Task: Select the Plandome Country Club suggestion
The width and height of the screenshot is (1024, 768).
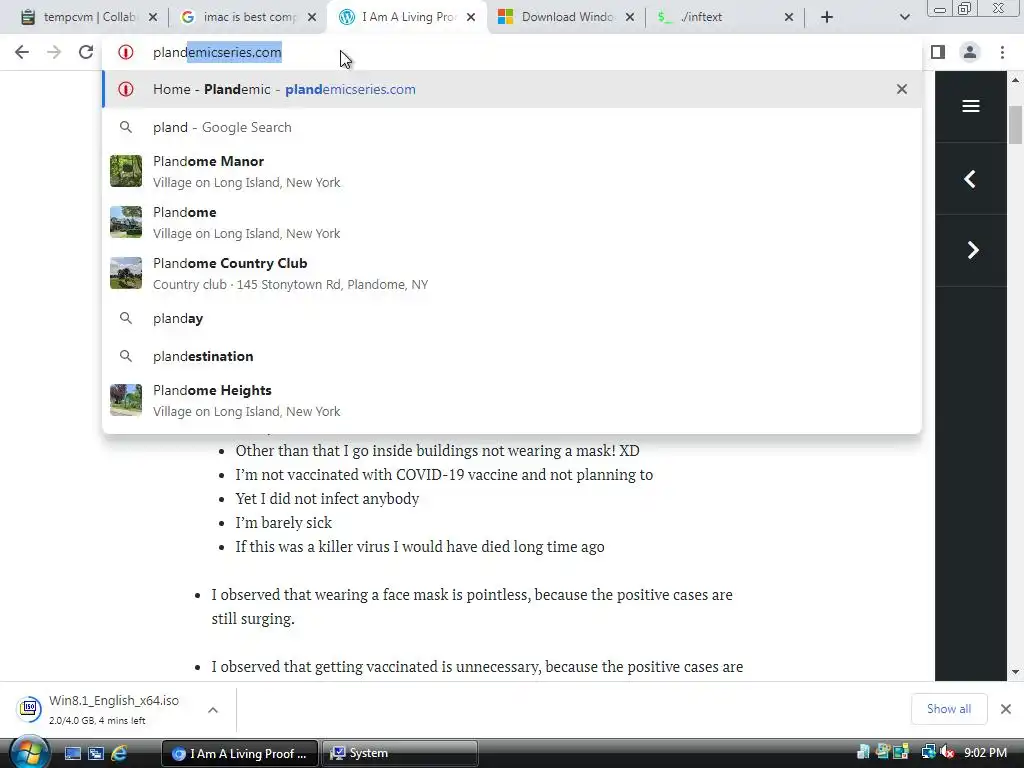Action: (512, 273)
